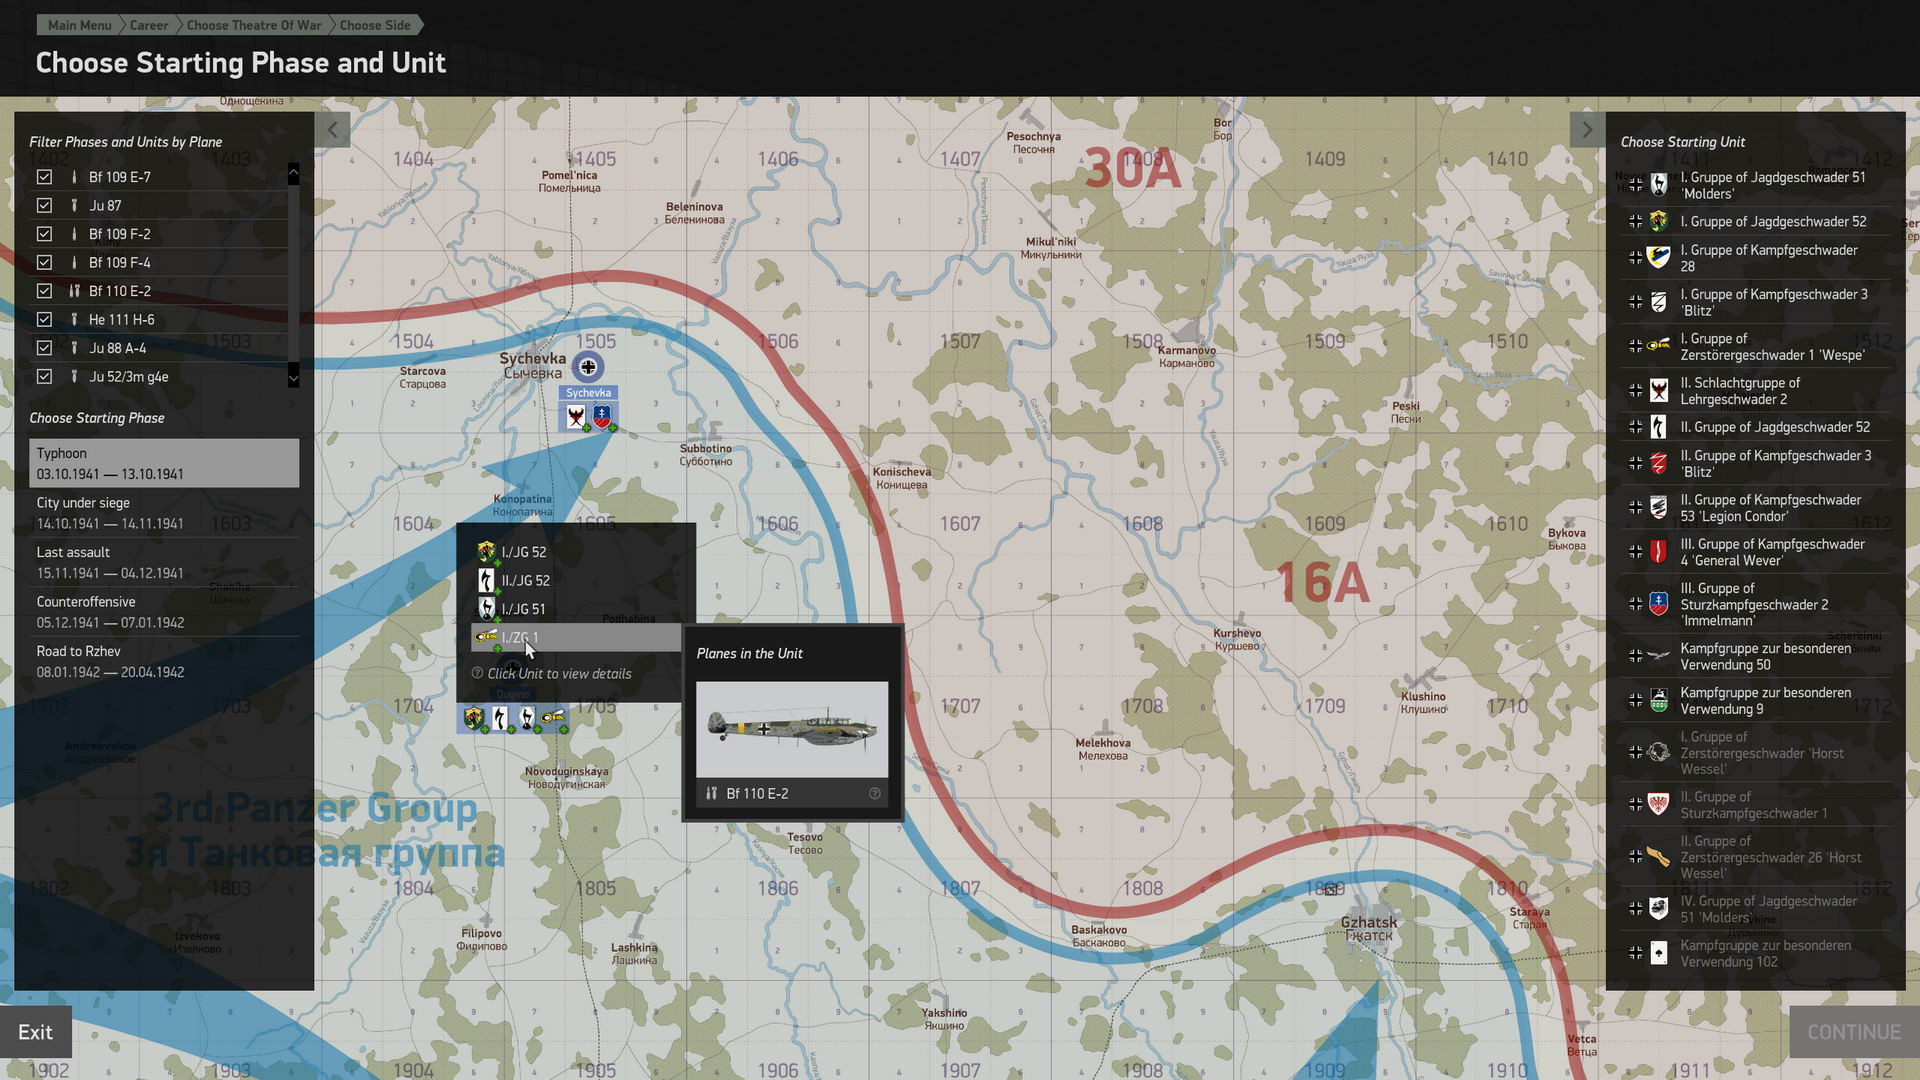1920x1080 pixels.
Task: Go back to Choose Theatre Of War
Action: [254, 25]
